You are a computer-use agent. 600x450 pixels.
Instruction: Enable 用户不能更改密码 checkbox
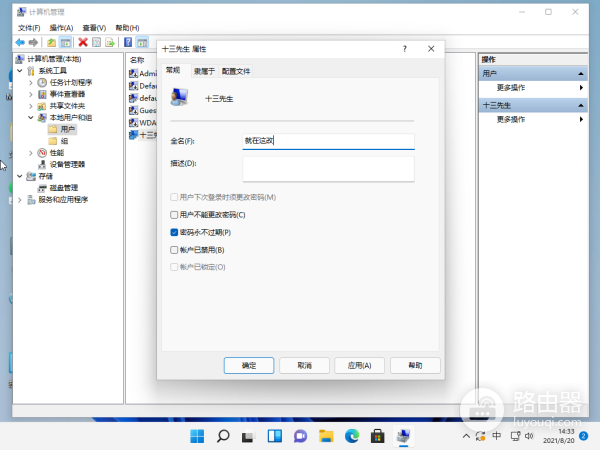(x=174, y=215)
